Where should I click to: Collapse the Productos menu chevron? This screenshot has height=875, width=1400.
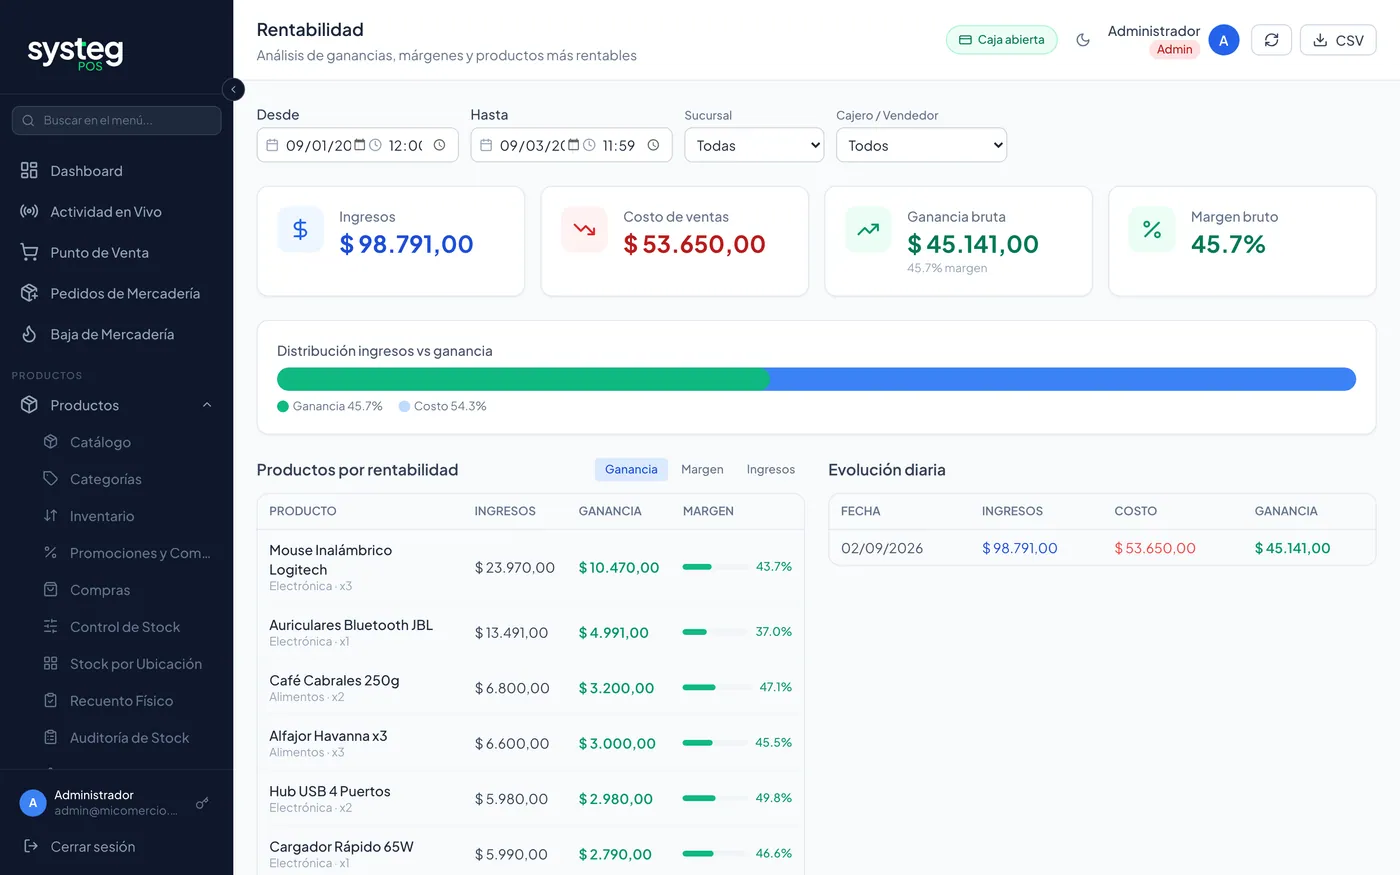click(207, 405)
